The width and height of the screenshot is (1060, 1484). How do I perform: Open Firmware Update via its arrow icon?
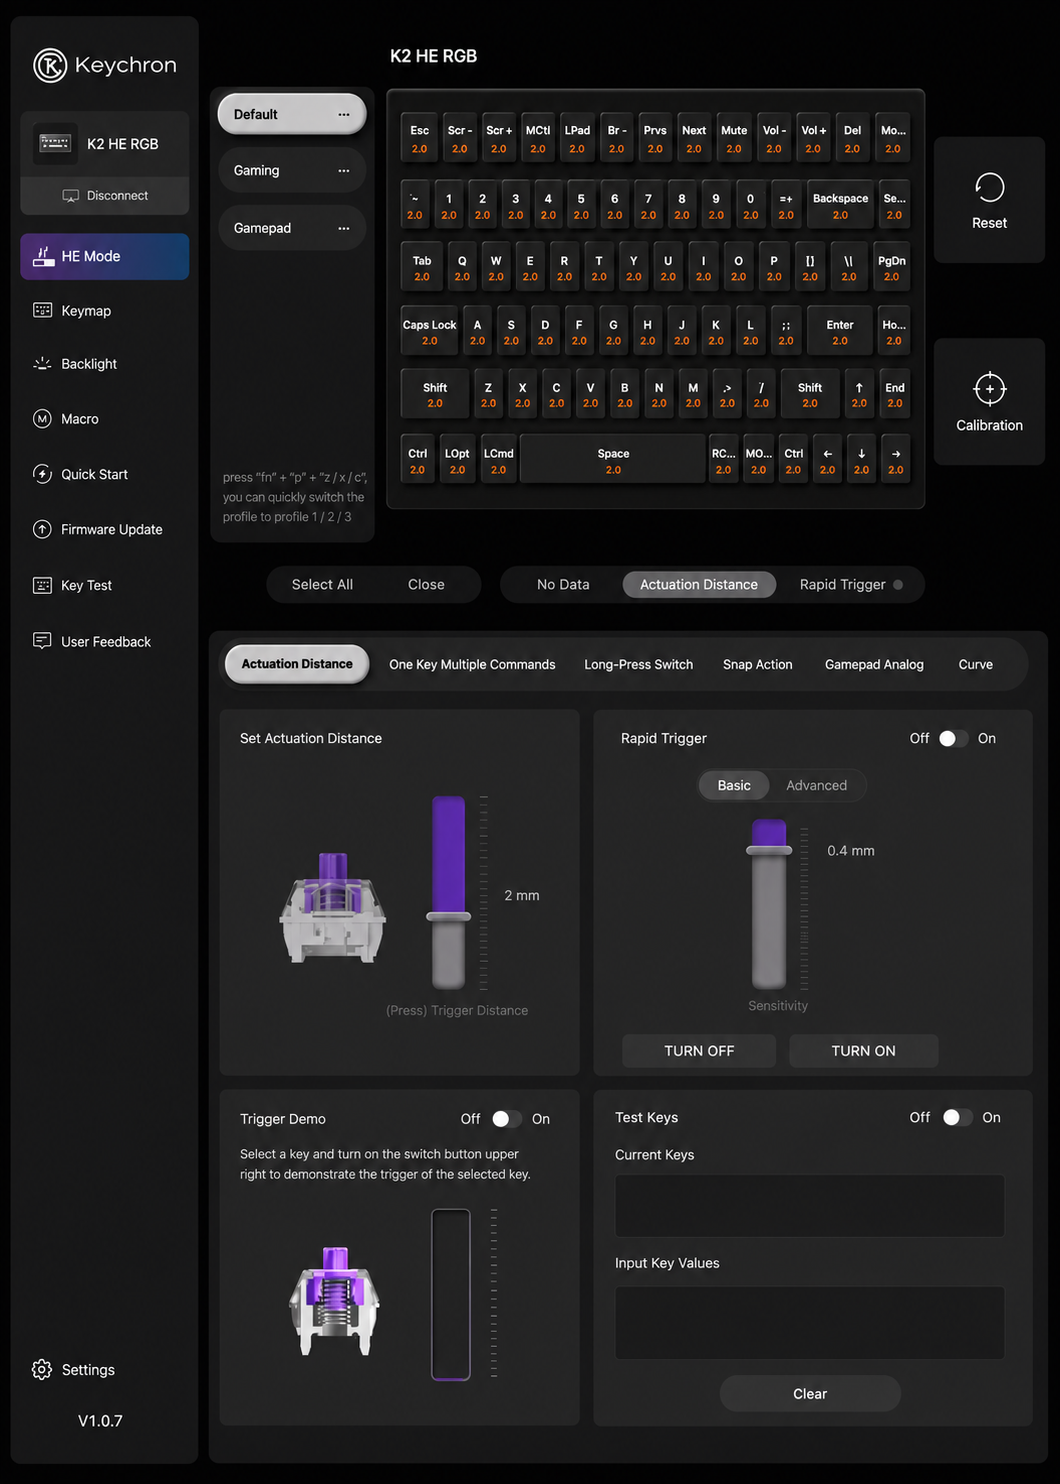[x=42, y=529]
